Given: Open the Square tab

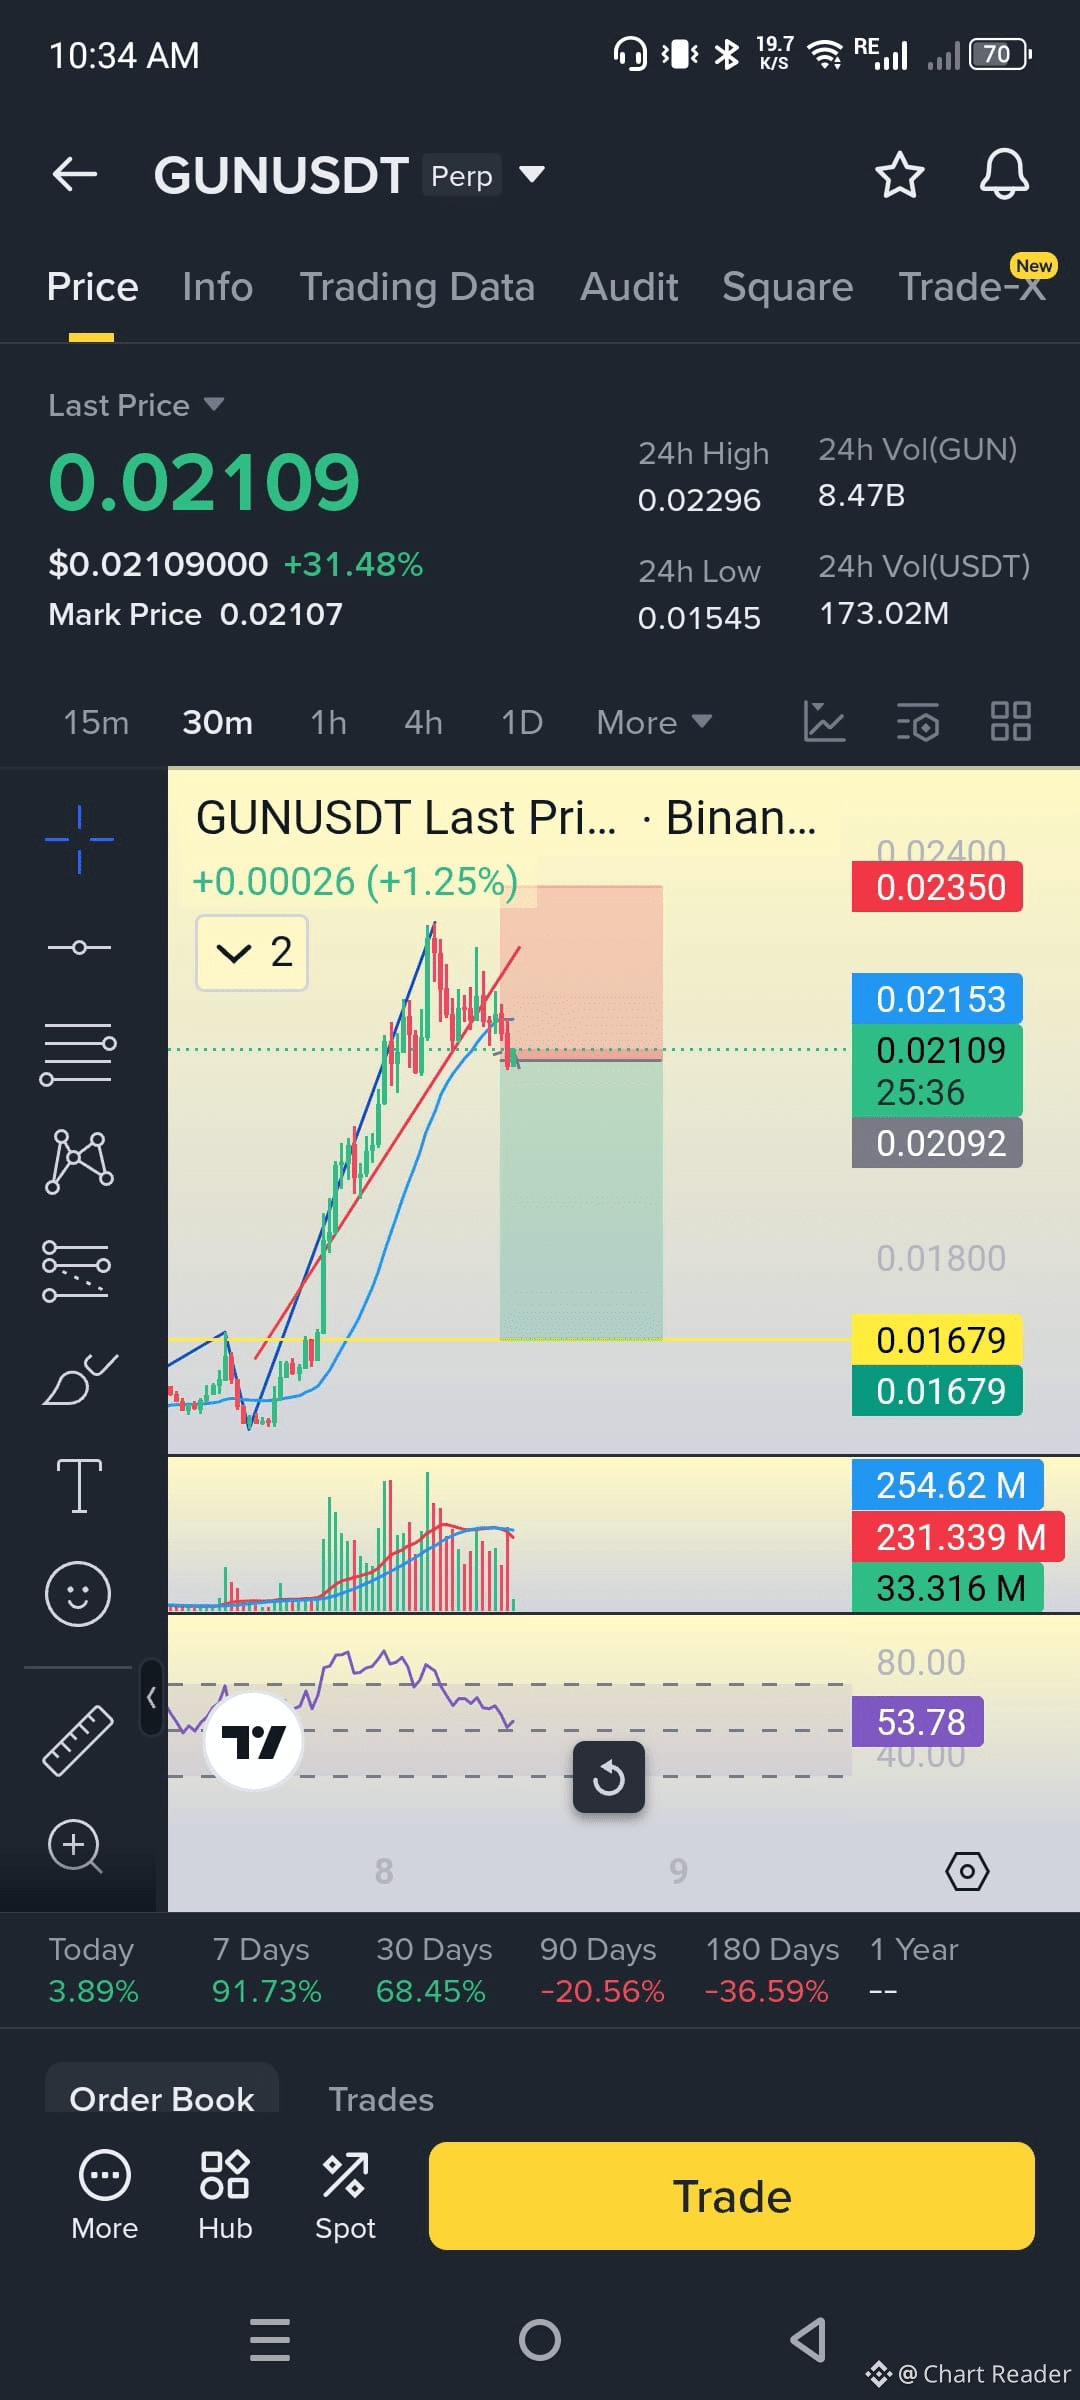Looking at the screenshot, I should 787,287.
